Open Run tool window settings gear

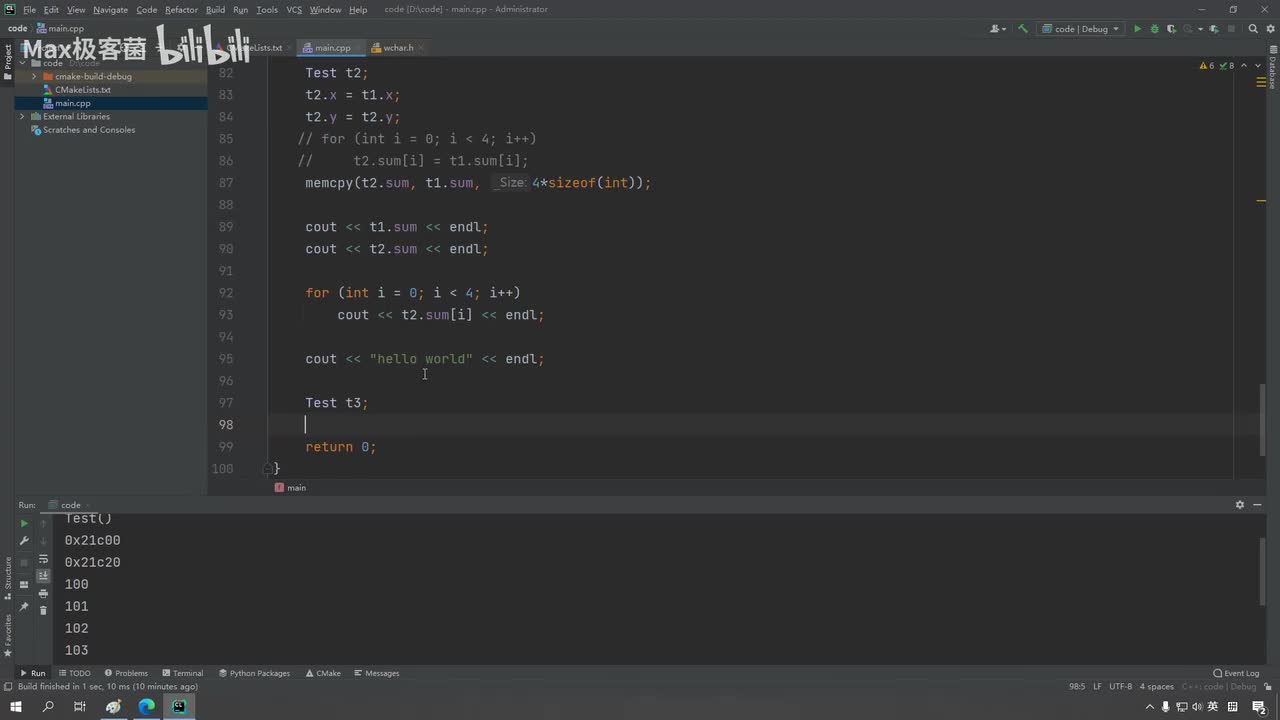click(1240, 505)
